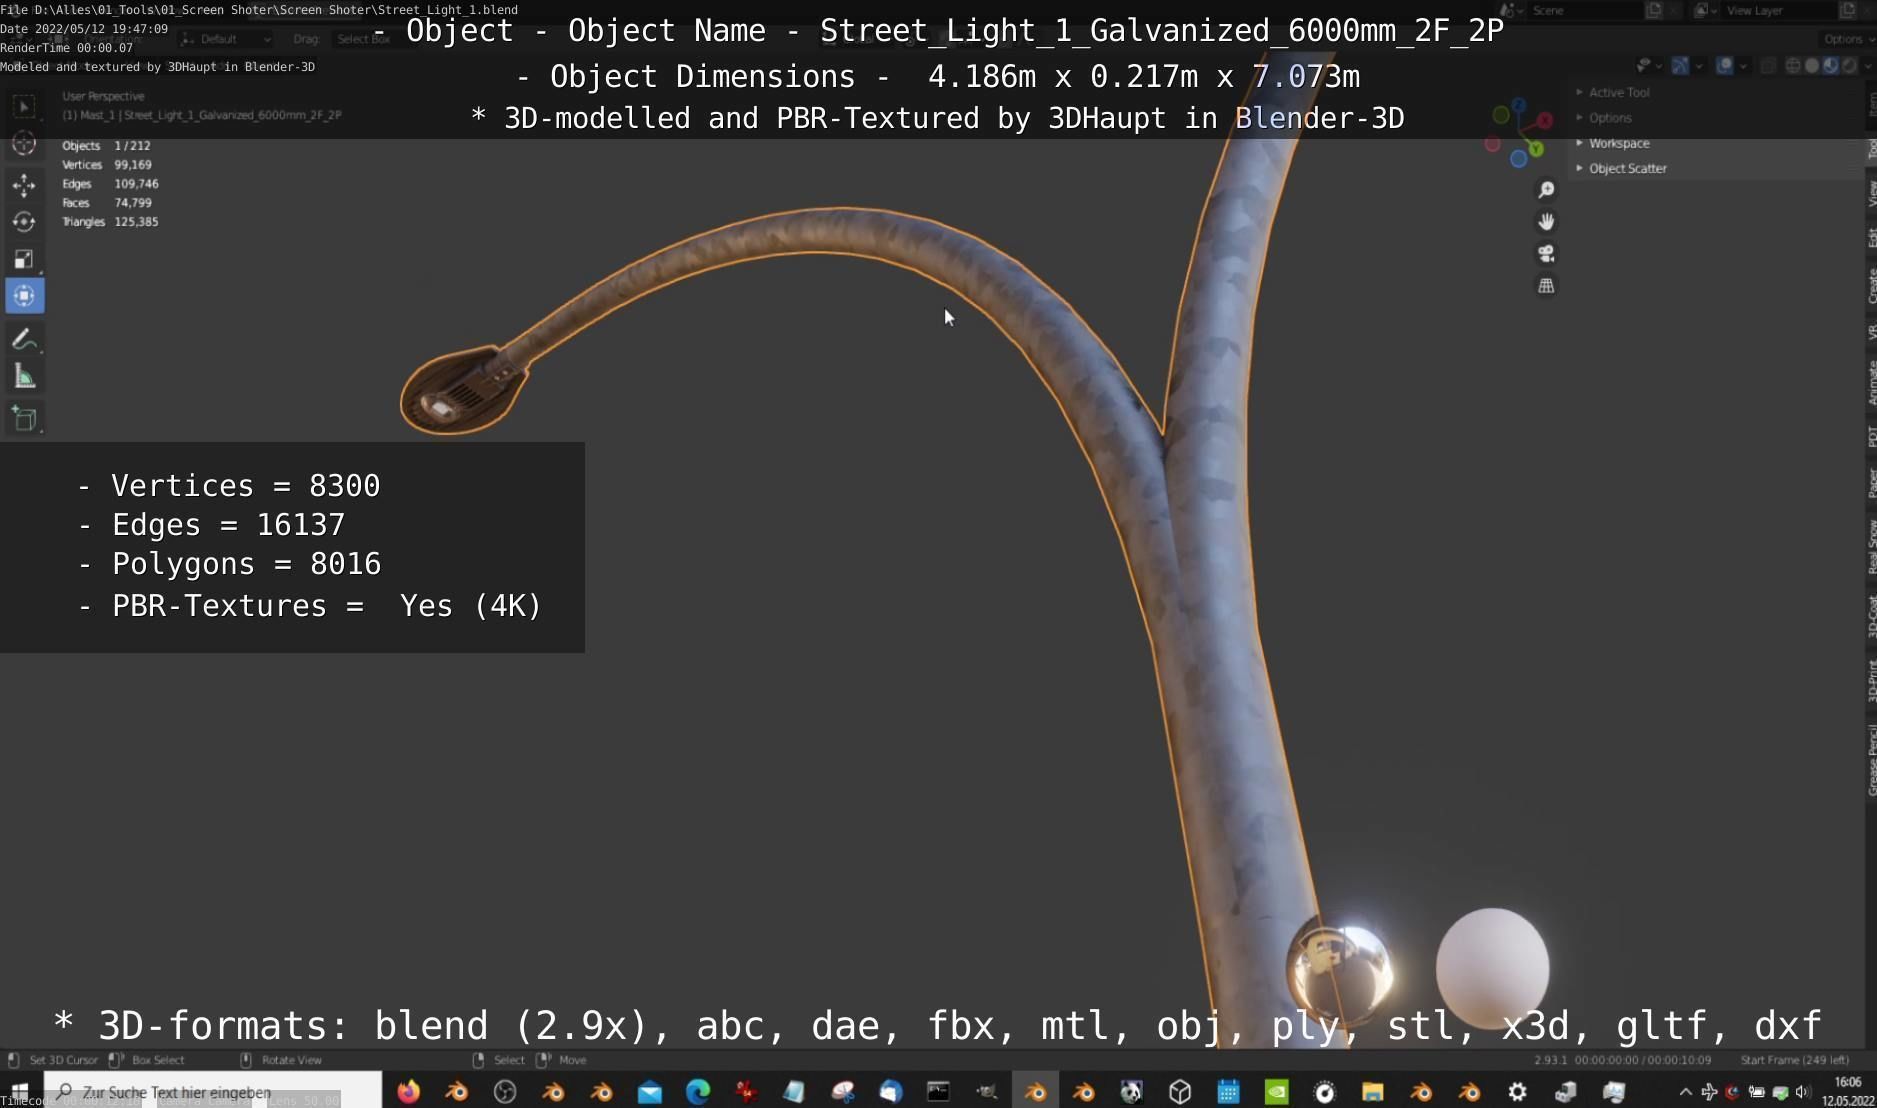
Task: Open the Options dropdown in header
Action: [1847, 39]
